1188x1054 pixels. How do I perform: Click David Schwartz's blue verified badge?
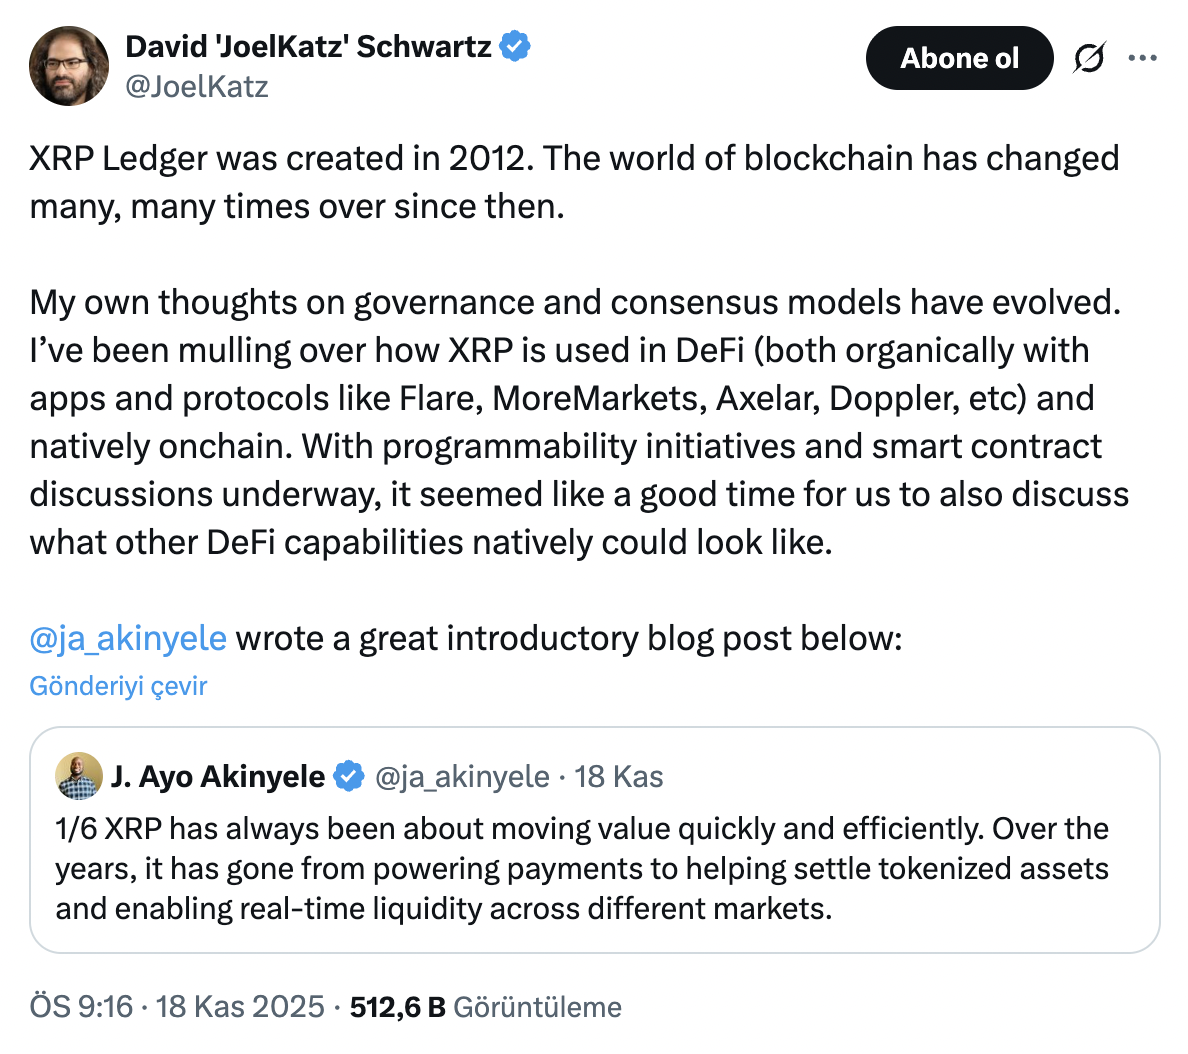coord(515,46)
